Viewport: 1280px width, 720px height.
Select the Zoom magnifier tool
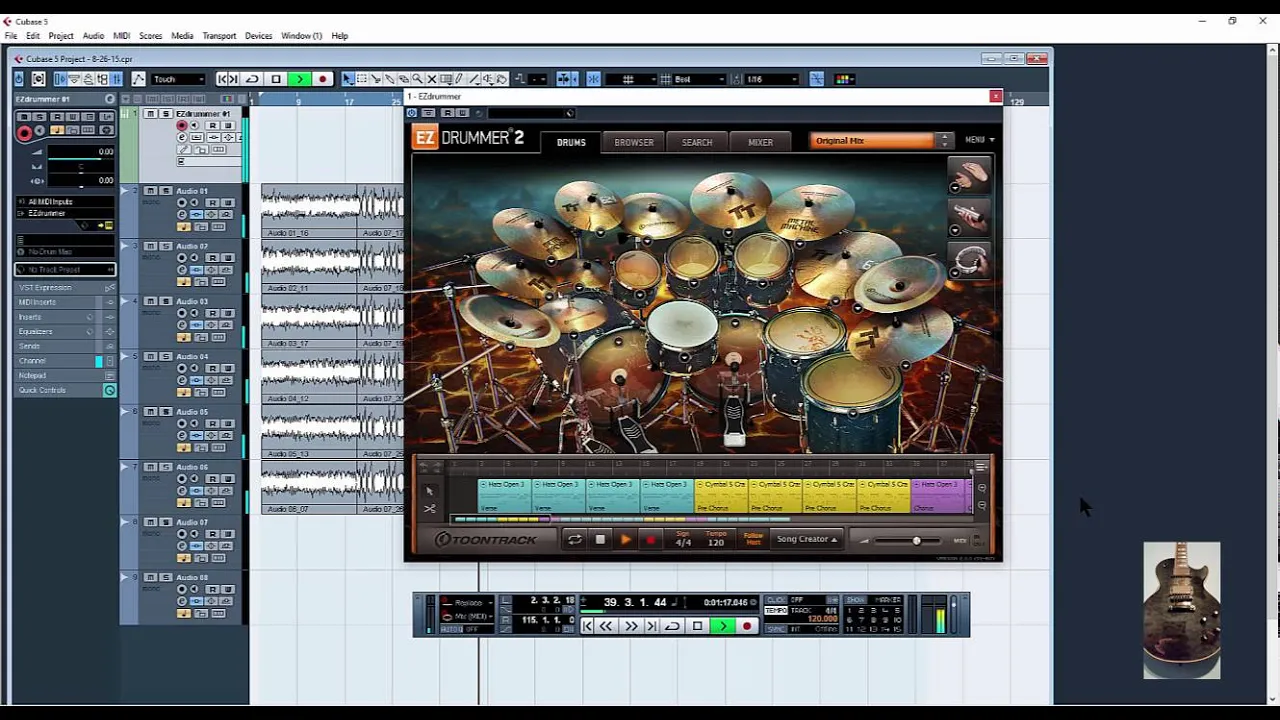[418, 79]
